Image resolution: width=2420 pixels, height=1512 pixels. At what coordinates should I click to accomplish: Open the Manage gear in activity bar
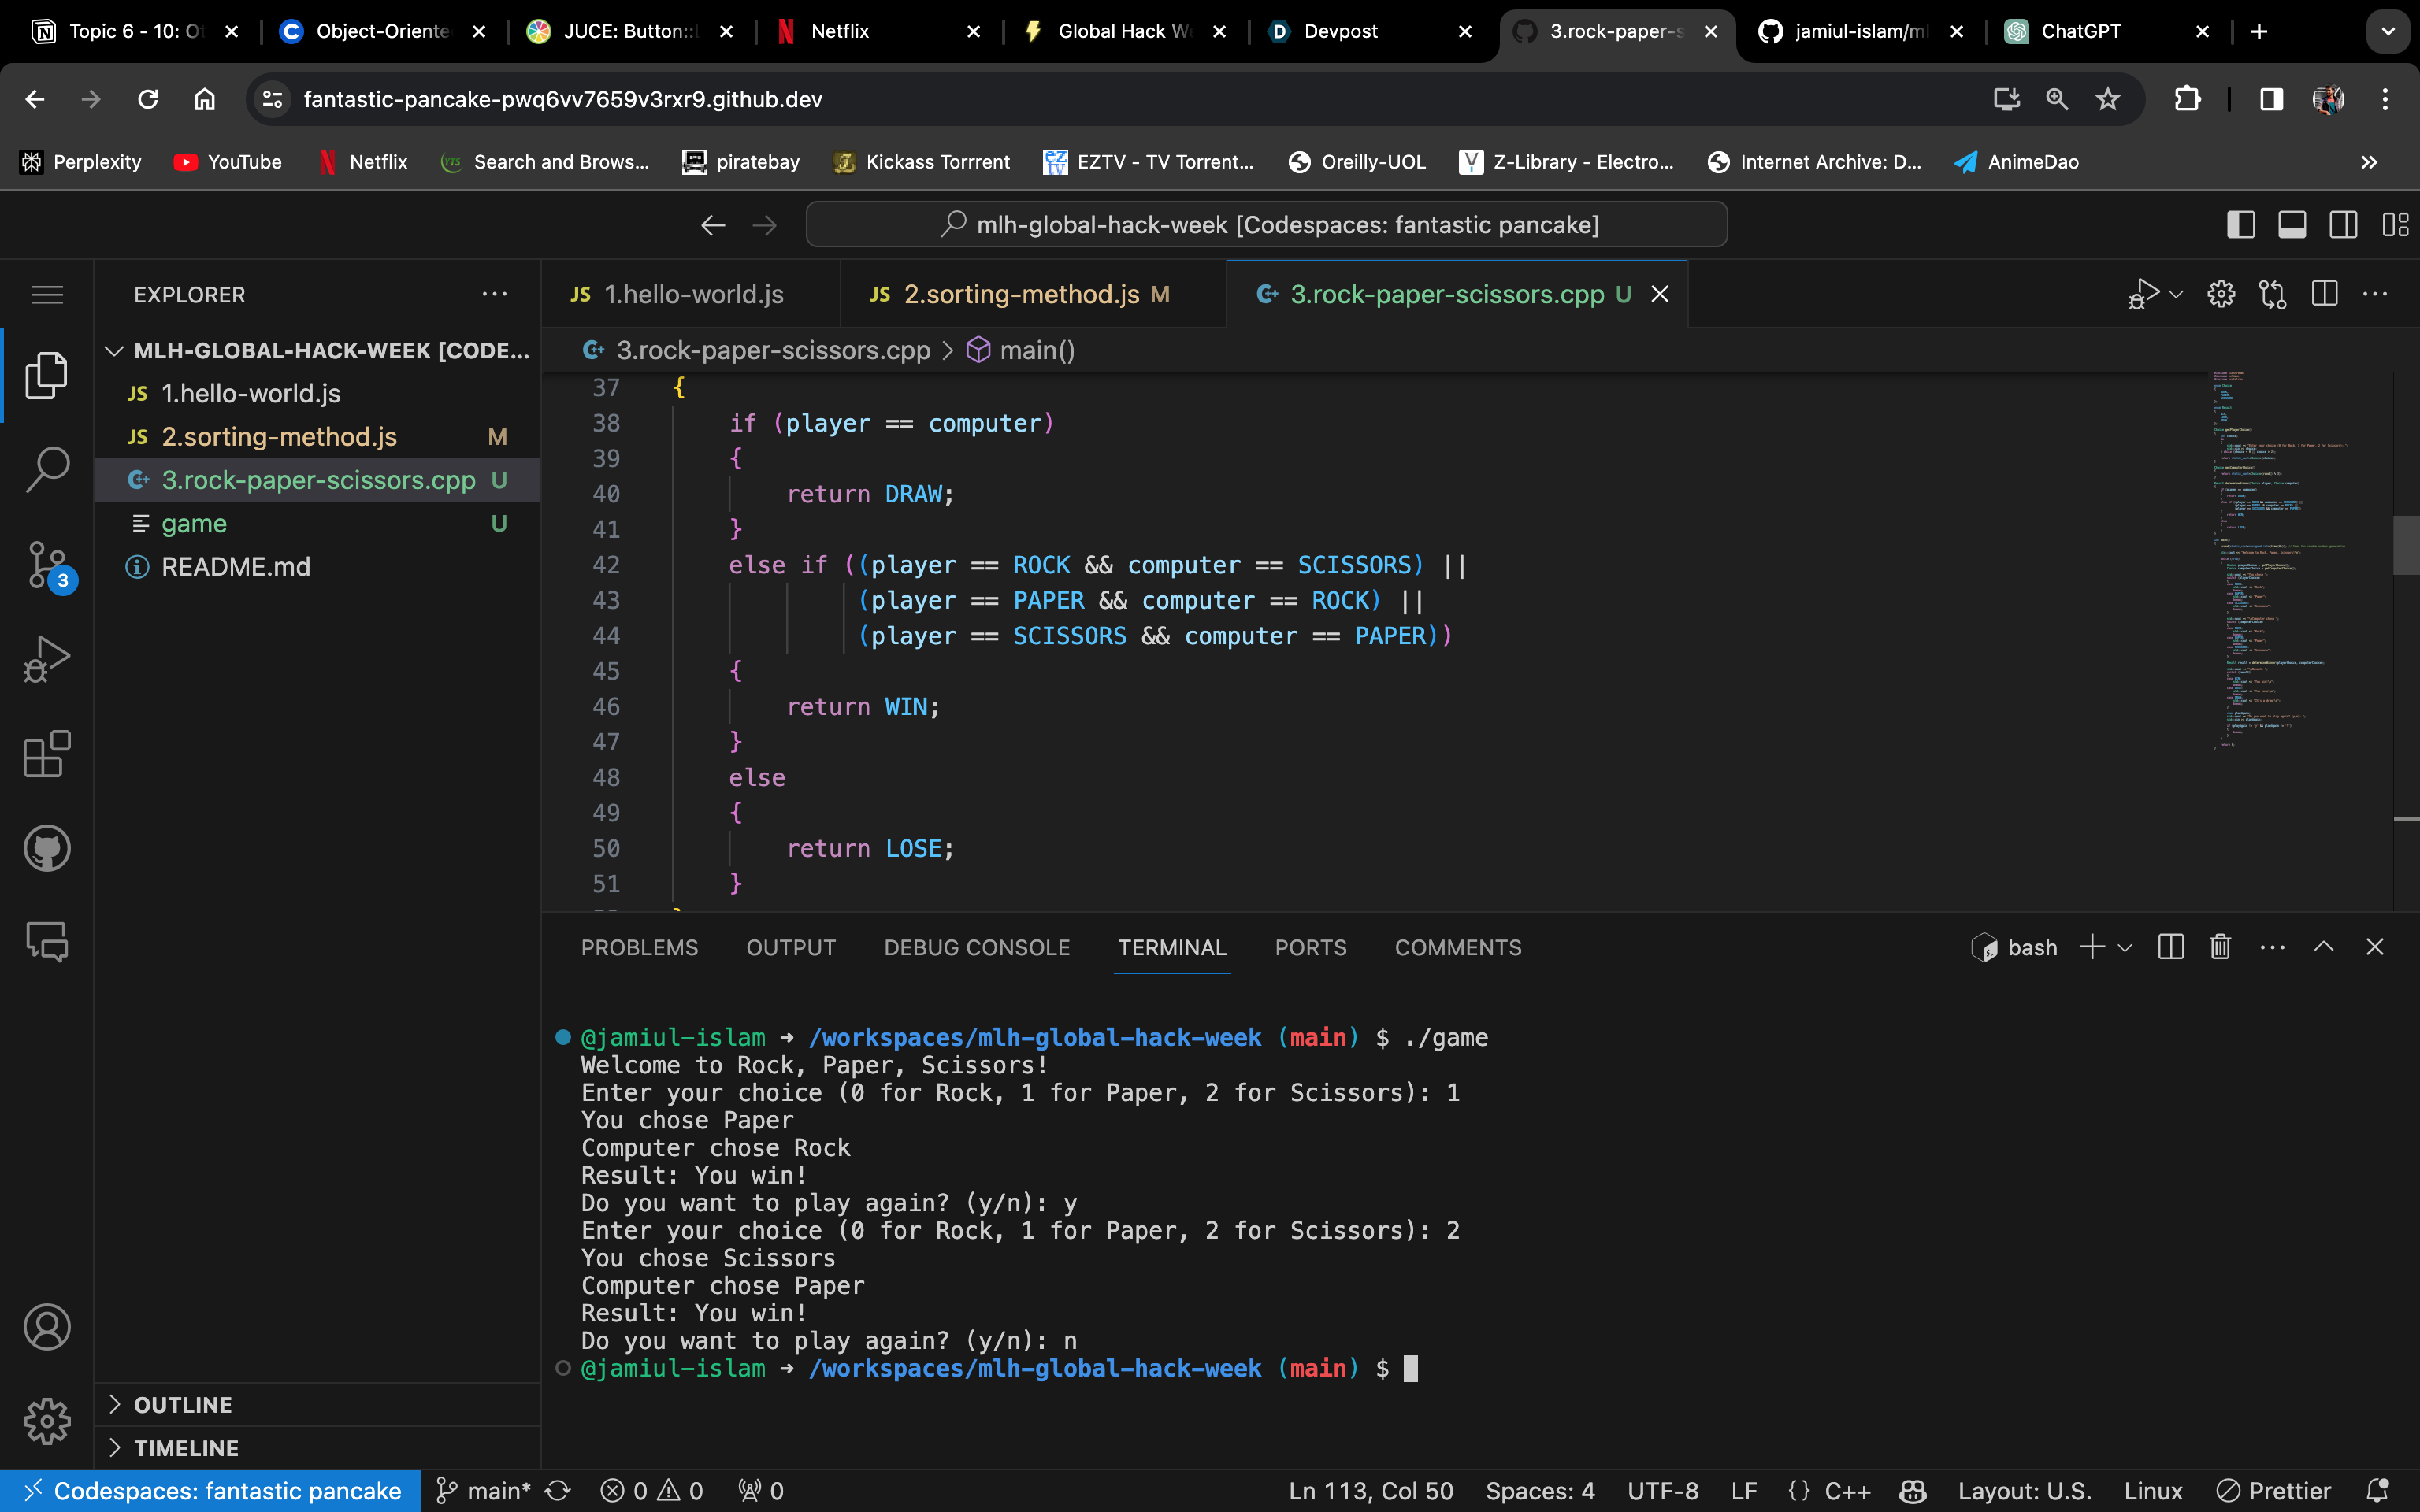46,1421
